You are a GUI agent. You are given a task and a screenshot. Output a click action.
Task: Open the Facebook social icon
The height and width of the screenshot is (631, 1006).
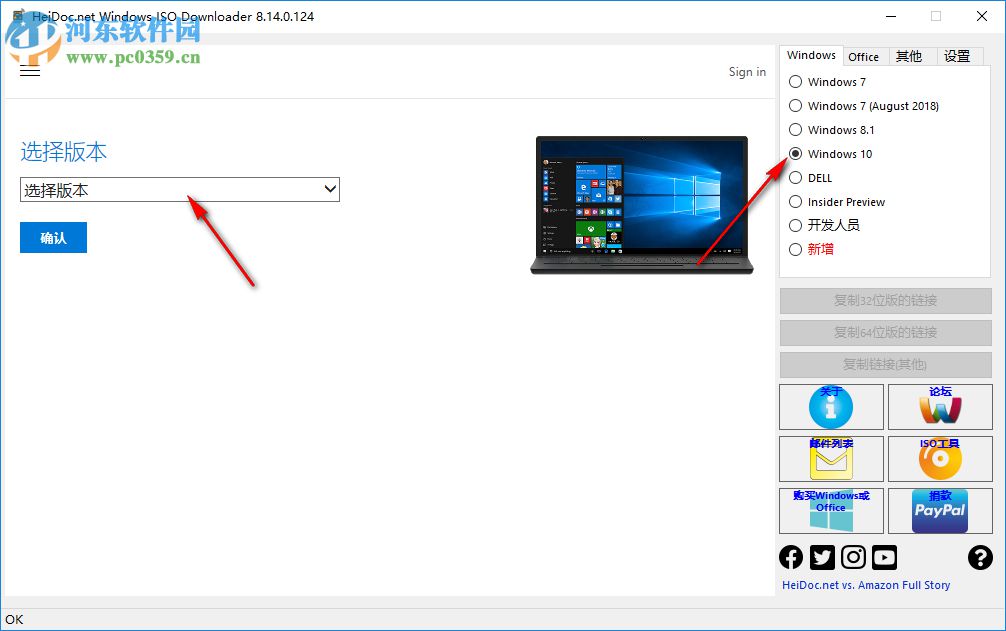click(x=791, y=557)
